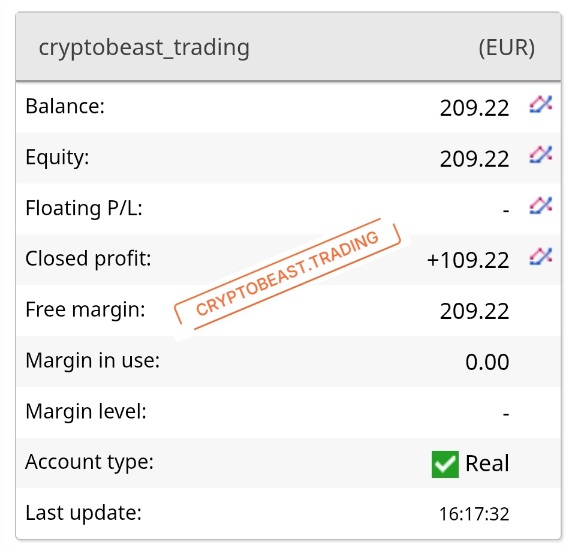Select the Balance row label
Image resolution: width=572 pixels, height=548 pixels.
click(x=65, y=106)
